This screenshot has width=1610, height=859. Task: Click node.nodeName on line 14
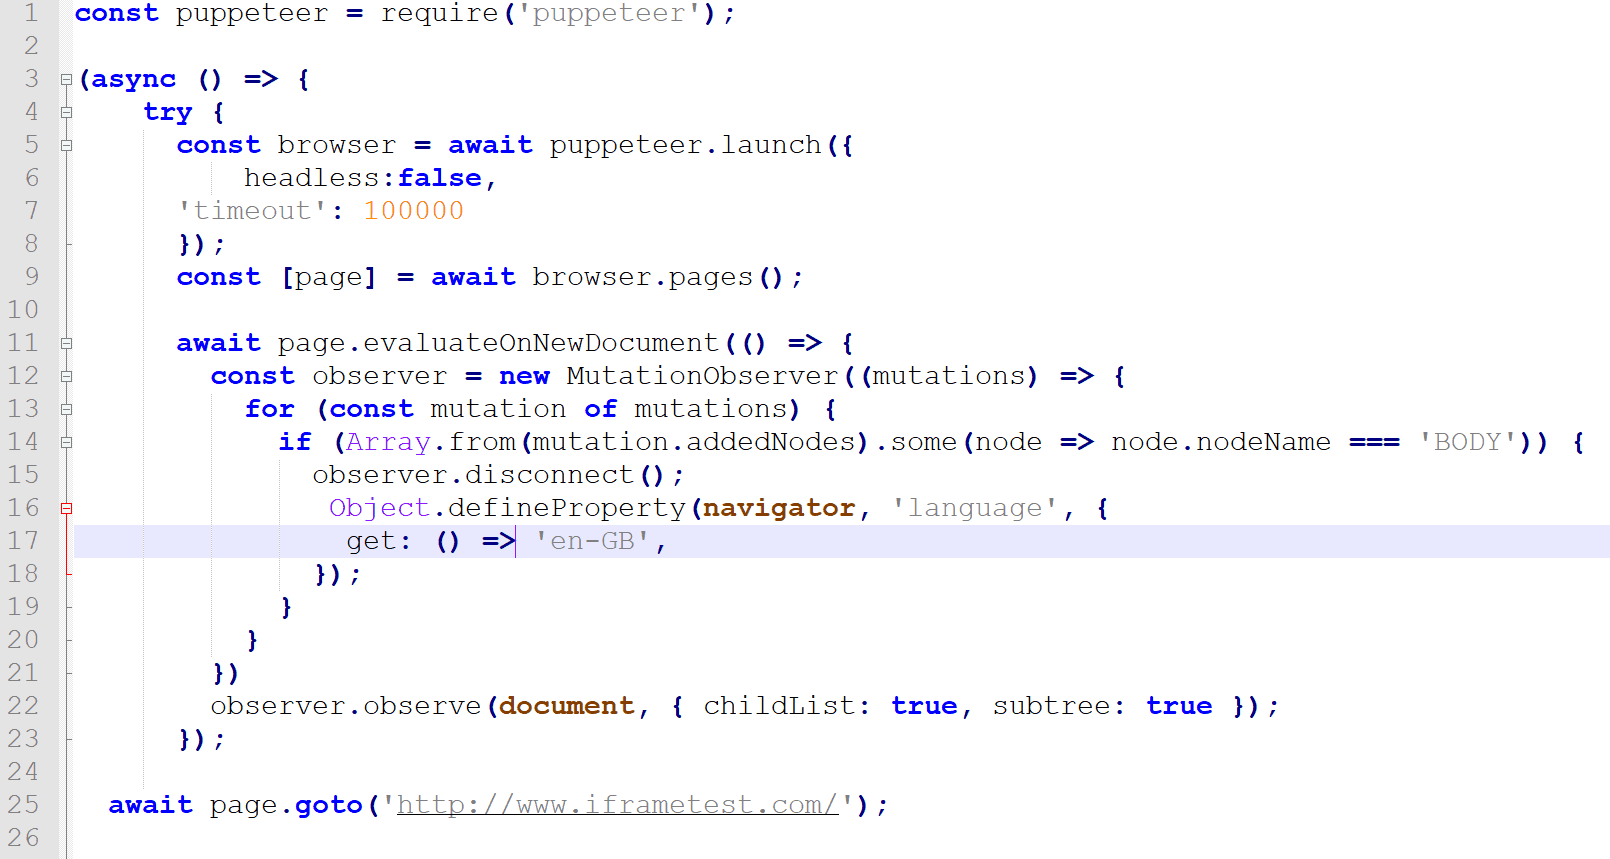click(x=1221, y=442)
